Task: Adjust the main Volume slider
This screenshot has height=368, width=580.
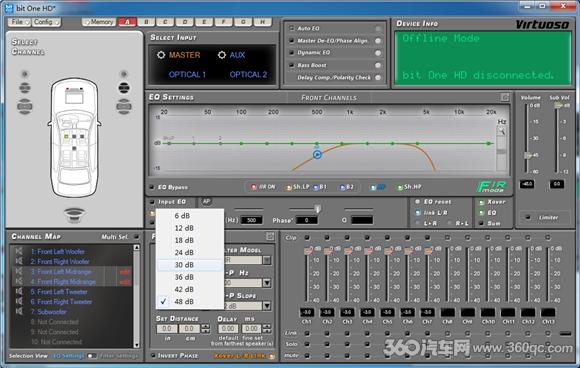Action: (x=528, y=156)
